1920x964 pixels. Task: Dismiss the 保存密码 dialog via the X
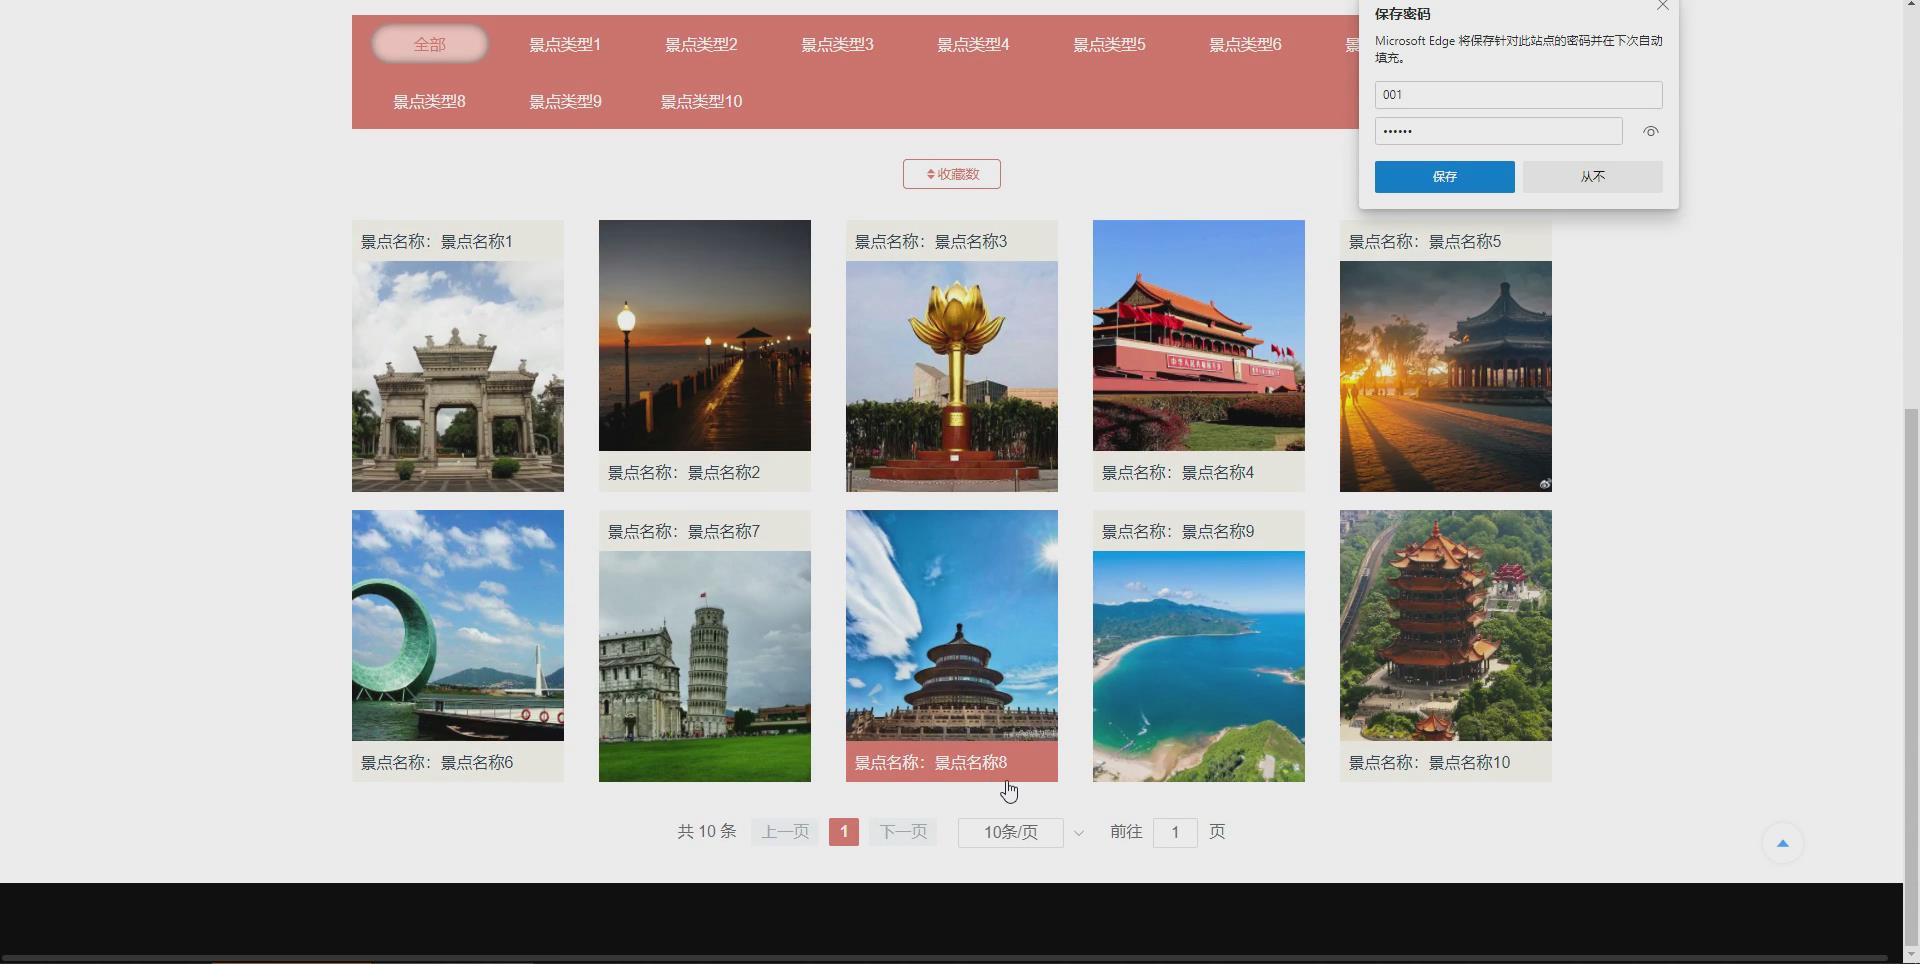pyautogui.click(x=1662, y=6)
